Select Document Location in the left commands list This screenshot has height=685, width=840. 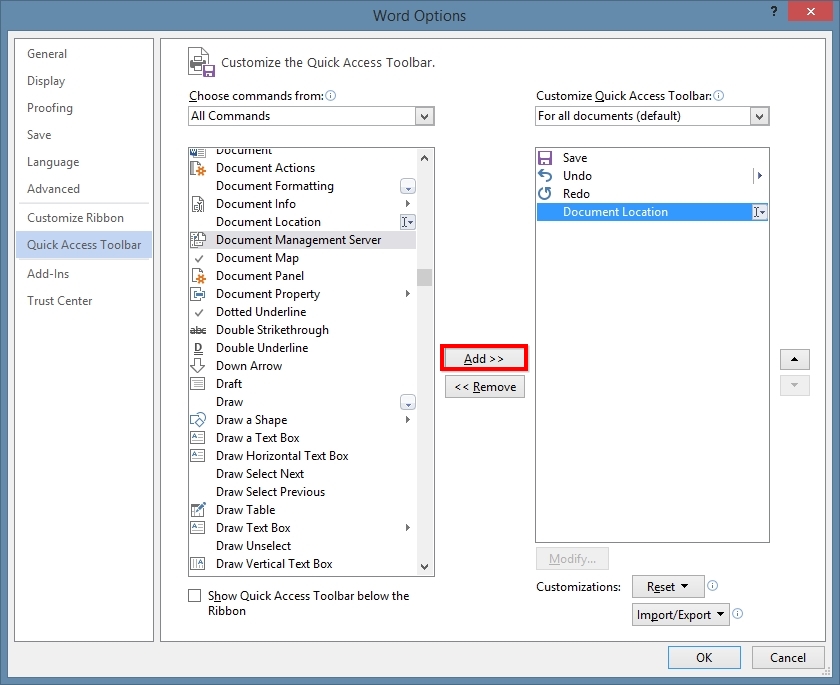pos(303,222)
